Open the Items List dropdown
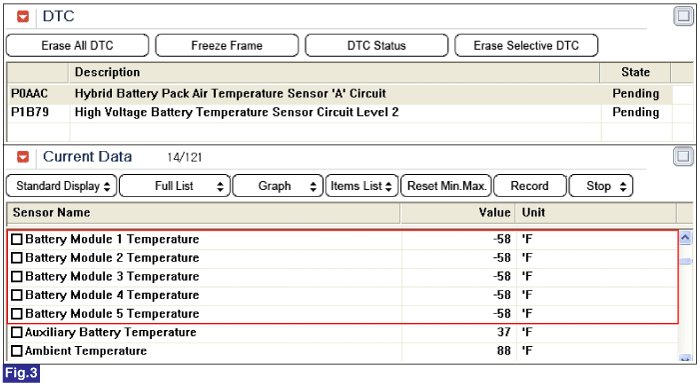Image resolution: width=700 pixels, height=386 pixels. 362,186
